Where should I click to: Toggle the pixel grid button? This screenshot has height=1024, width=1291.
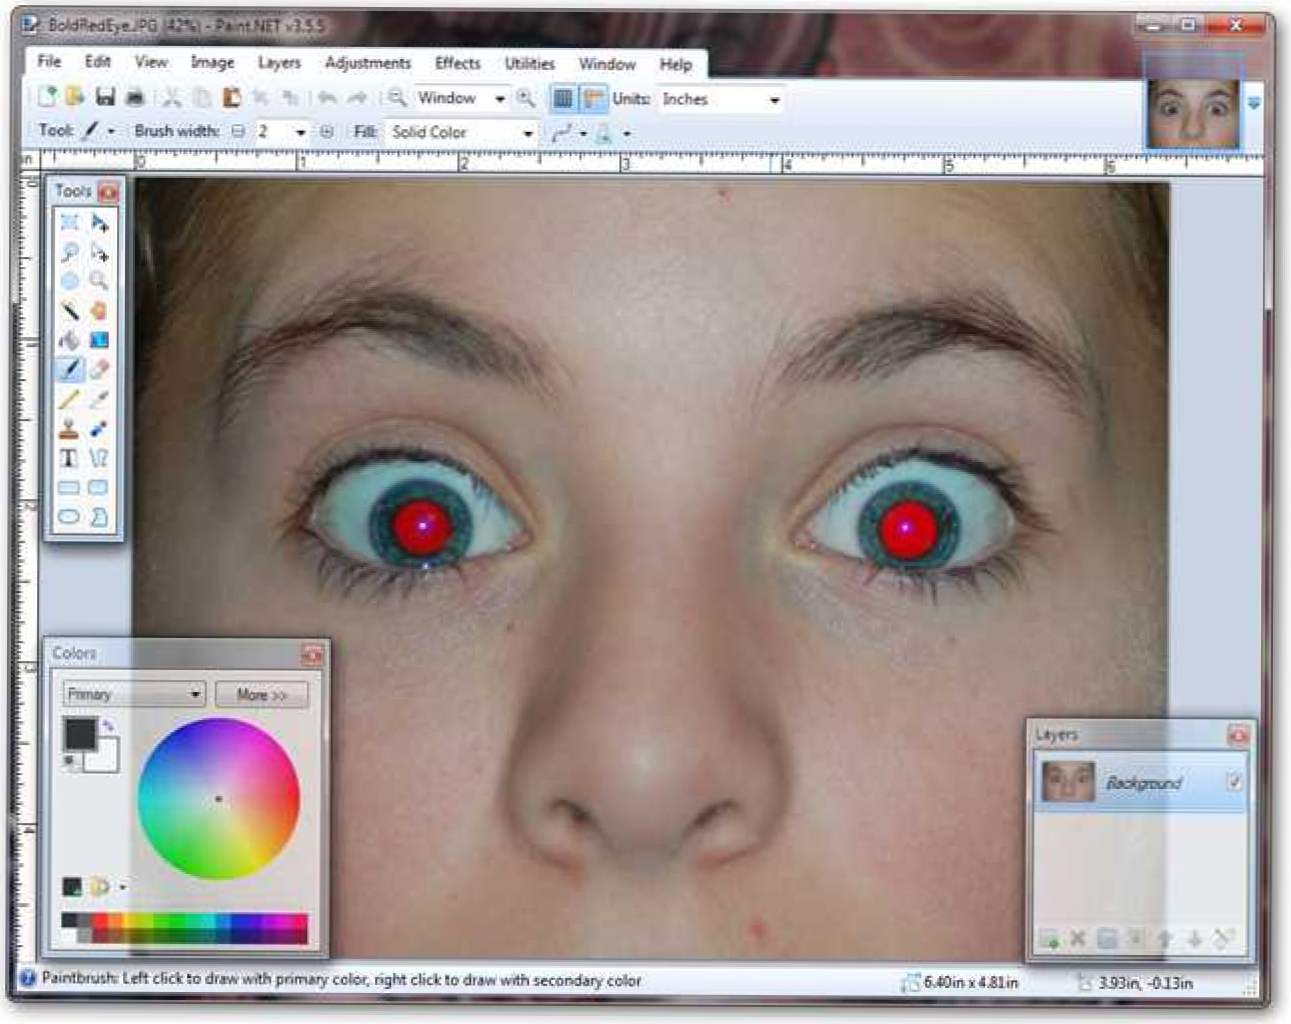(x=563, y=98)
